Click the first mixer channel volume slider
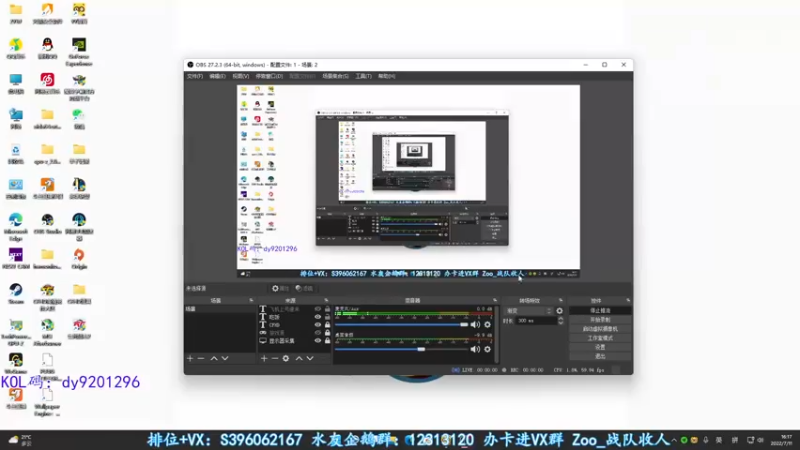Viewport: 800px width, 450px height. pyautogui.click(x=401, y=324)
